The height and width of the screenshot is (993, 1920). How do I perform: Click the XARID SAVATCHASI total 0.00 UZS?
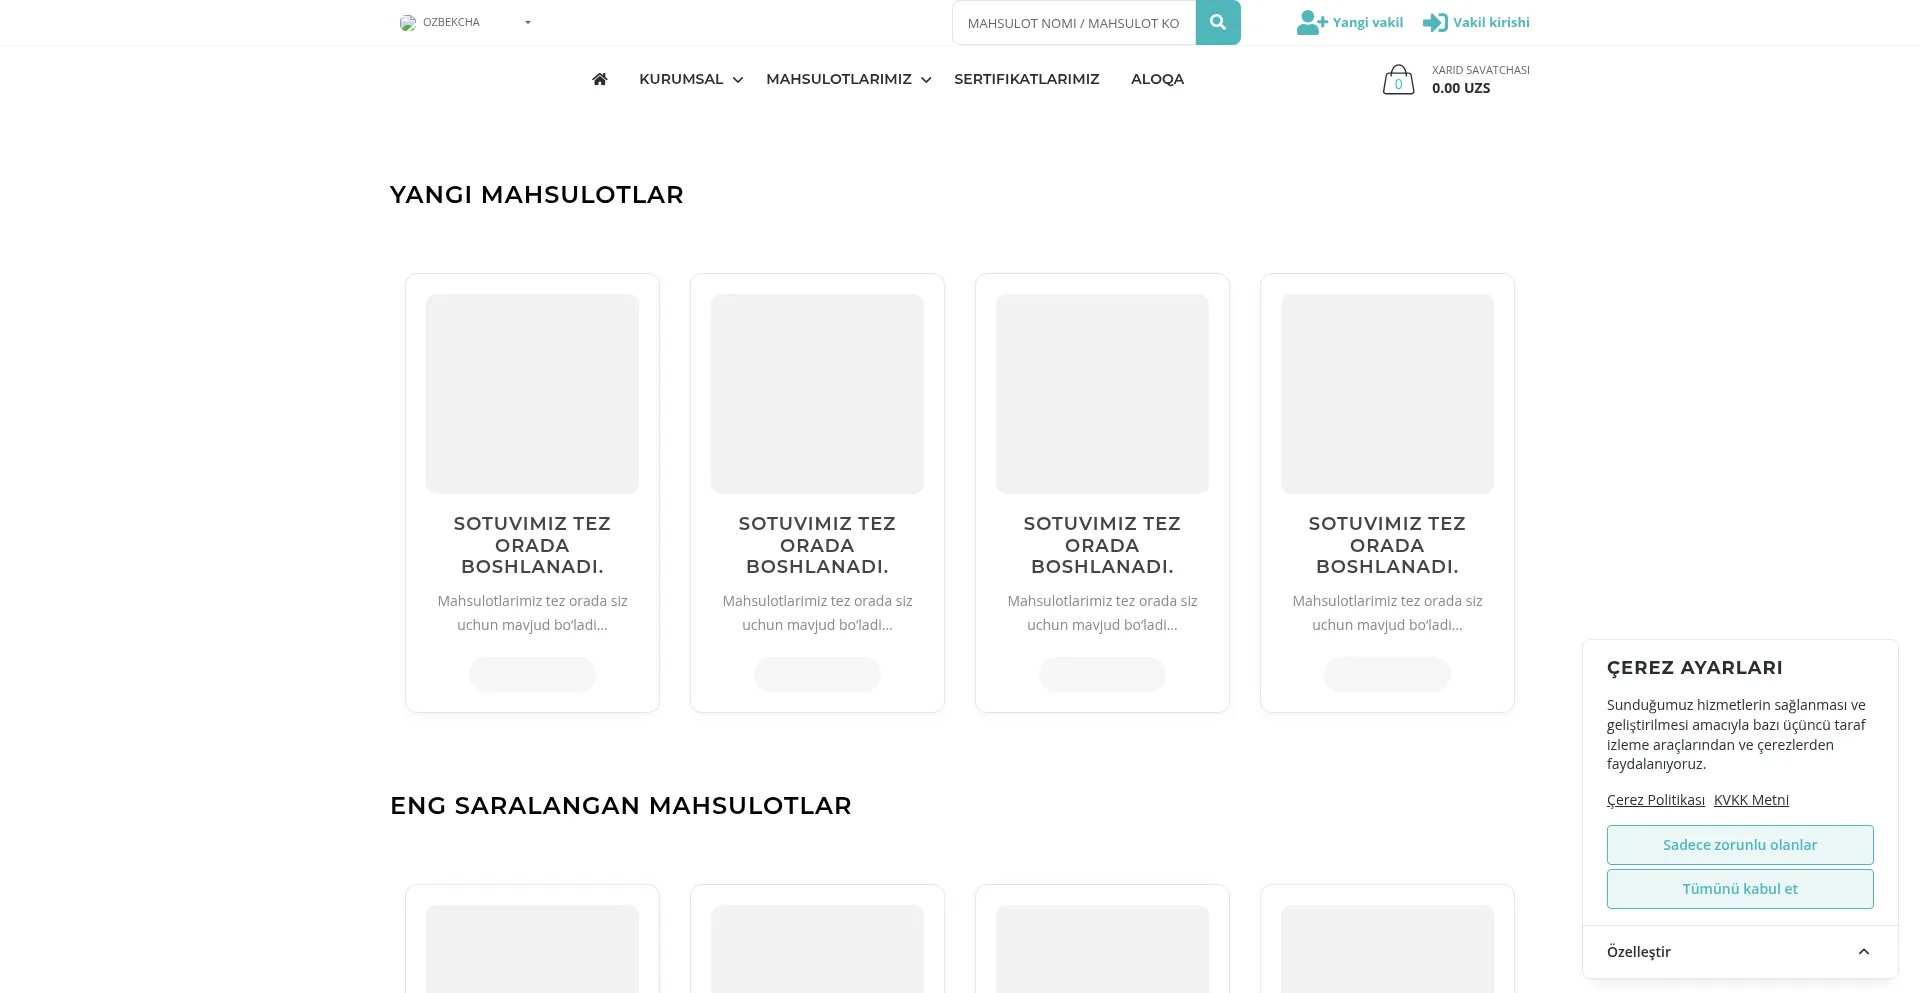(1460, 88)
